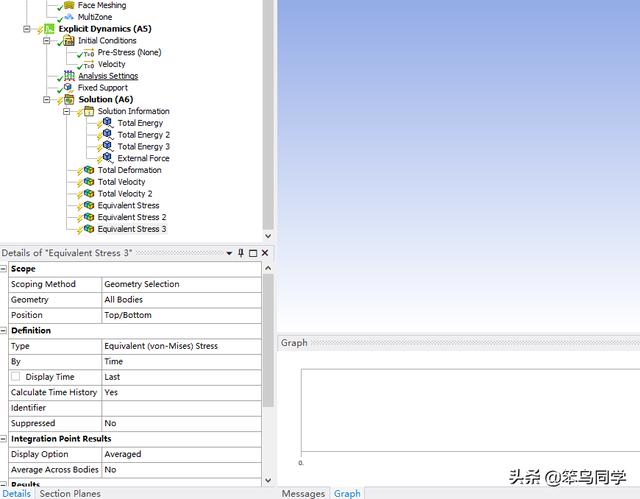Click the External Force tracker icon
Viewport: 640px width, 499px height.
[108, 158]
